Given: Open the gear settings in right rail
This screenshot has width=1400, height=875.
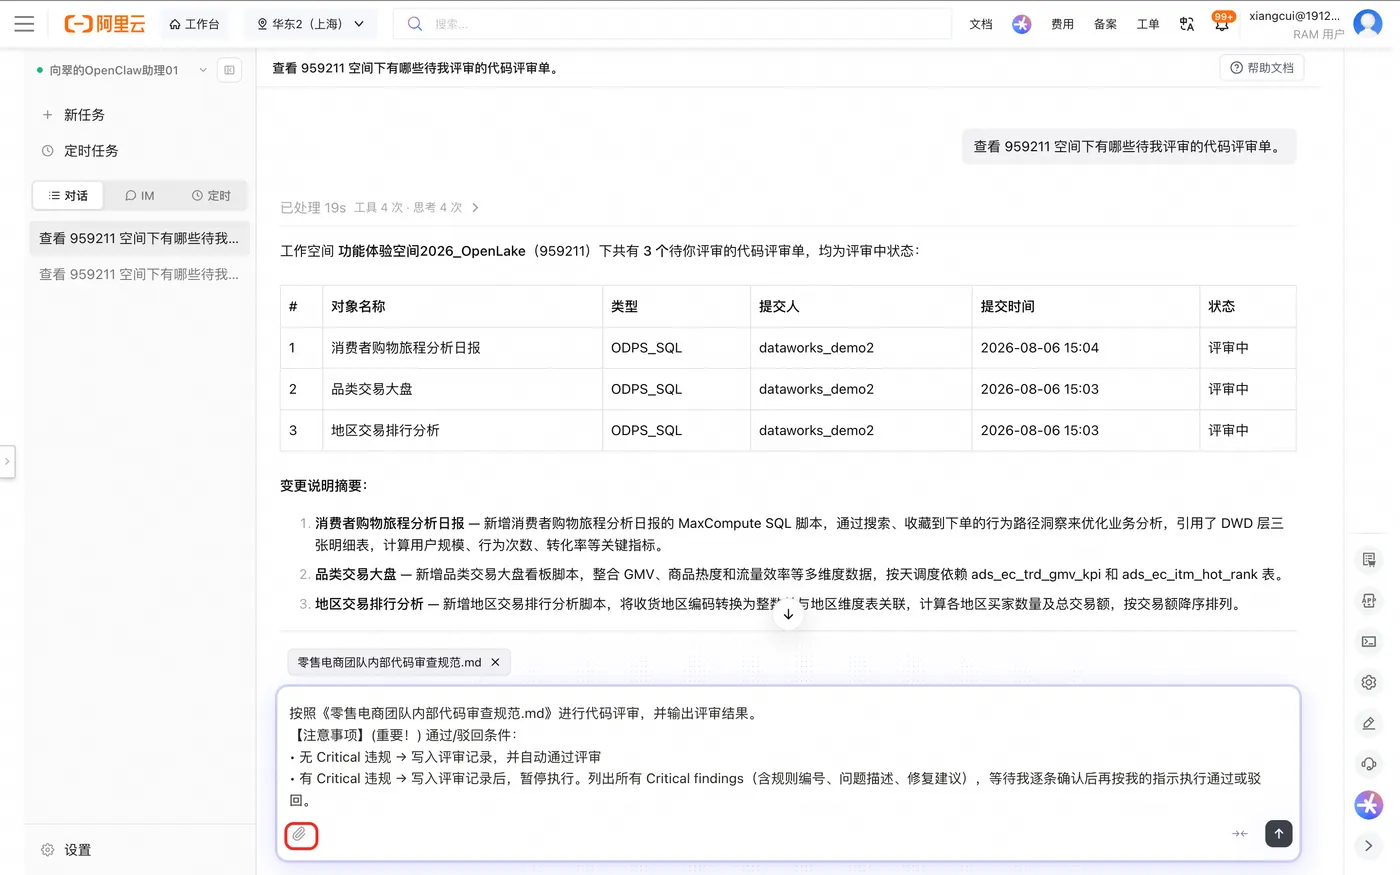Looking at the screenshot, I should pos(1369,682).
